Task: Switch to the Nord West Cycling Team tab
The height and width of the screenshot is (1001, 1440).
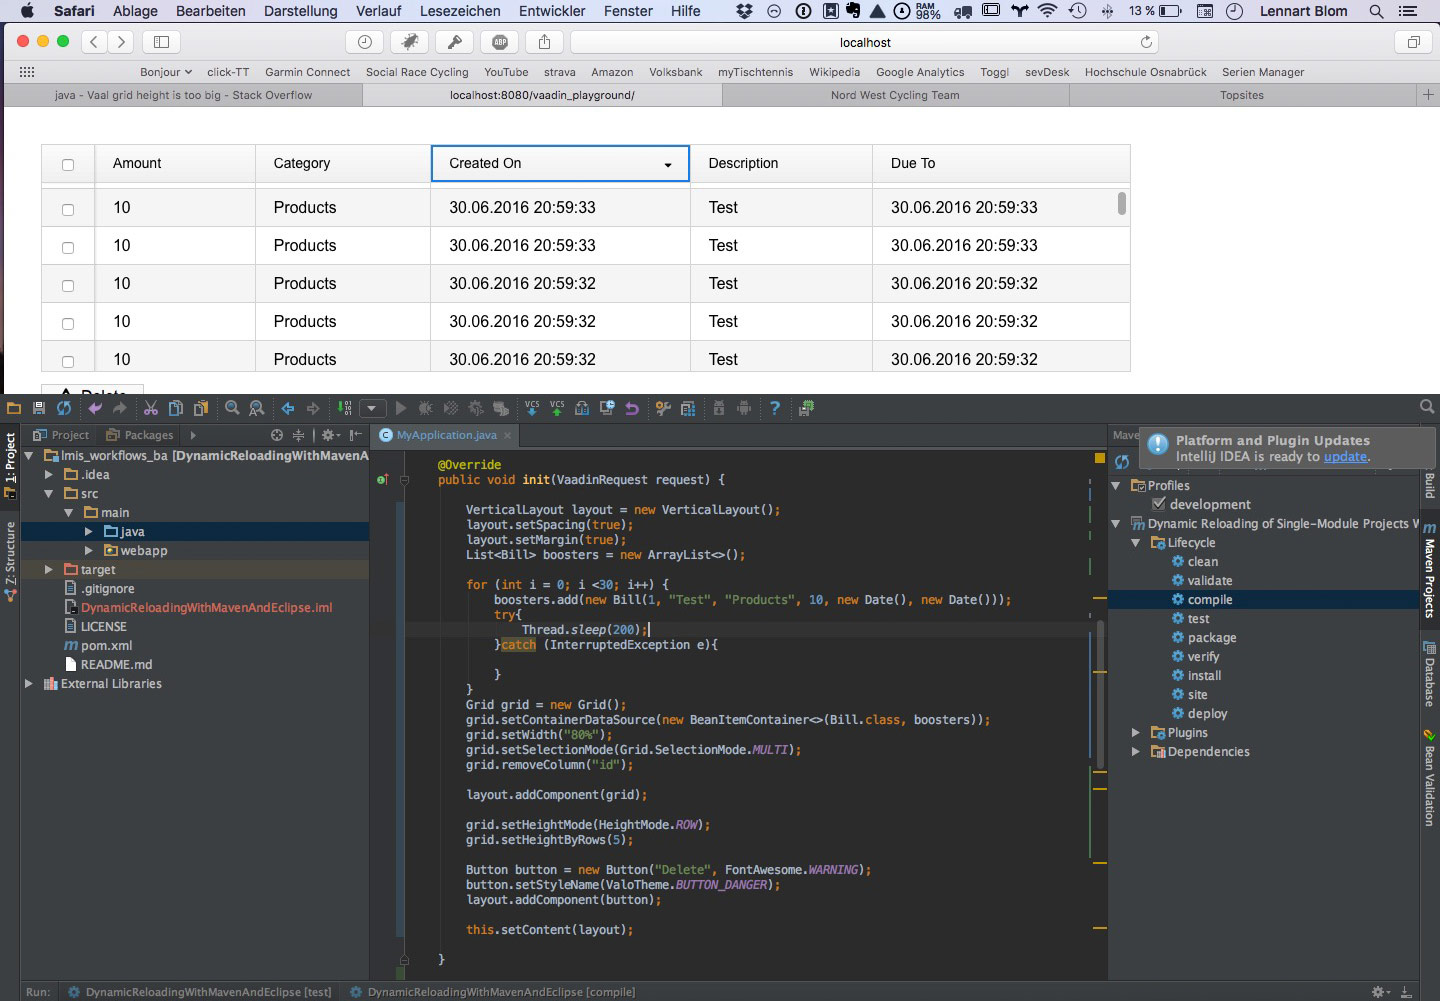Action: pos(894,95)
